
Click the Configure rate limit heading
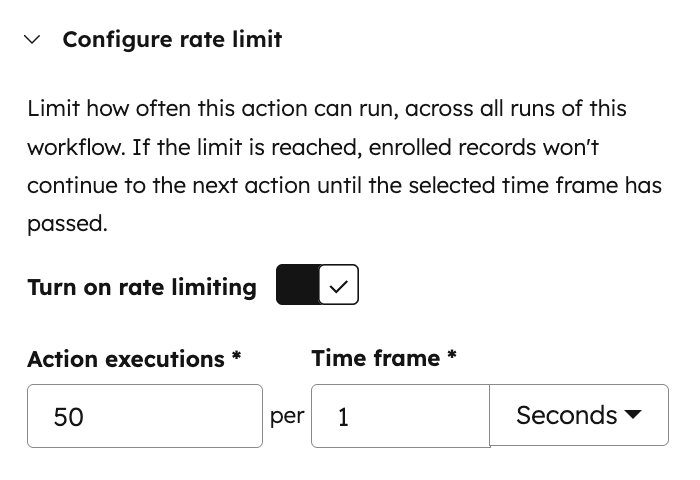click(172, 40)
